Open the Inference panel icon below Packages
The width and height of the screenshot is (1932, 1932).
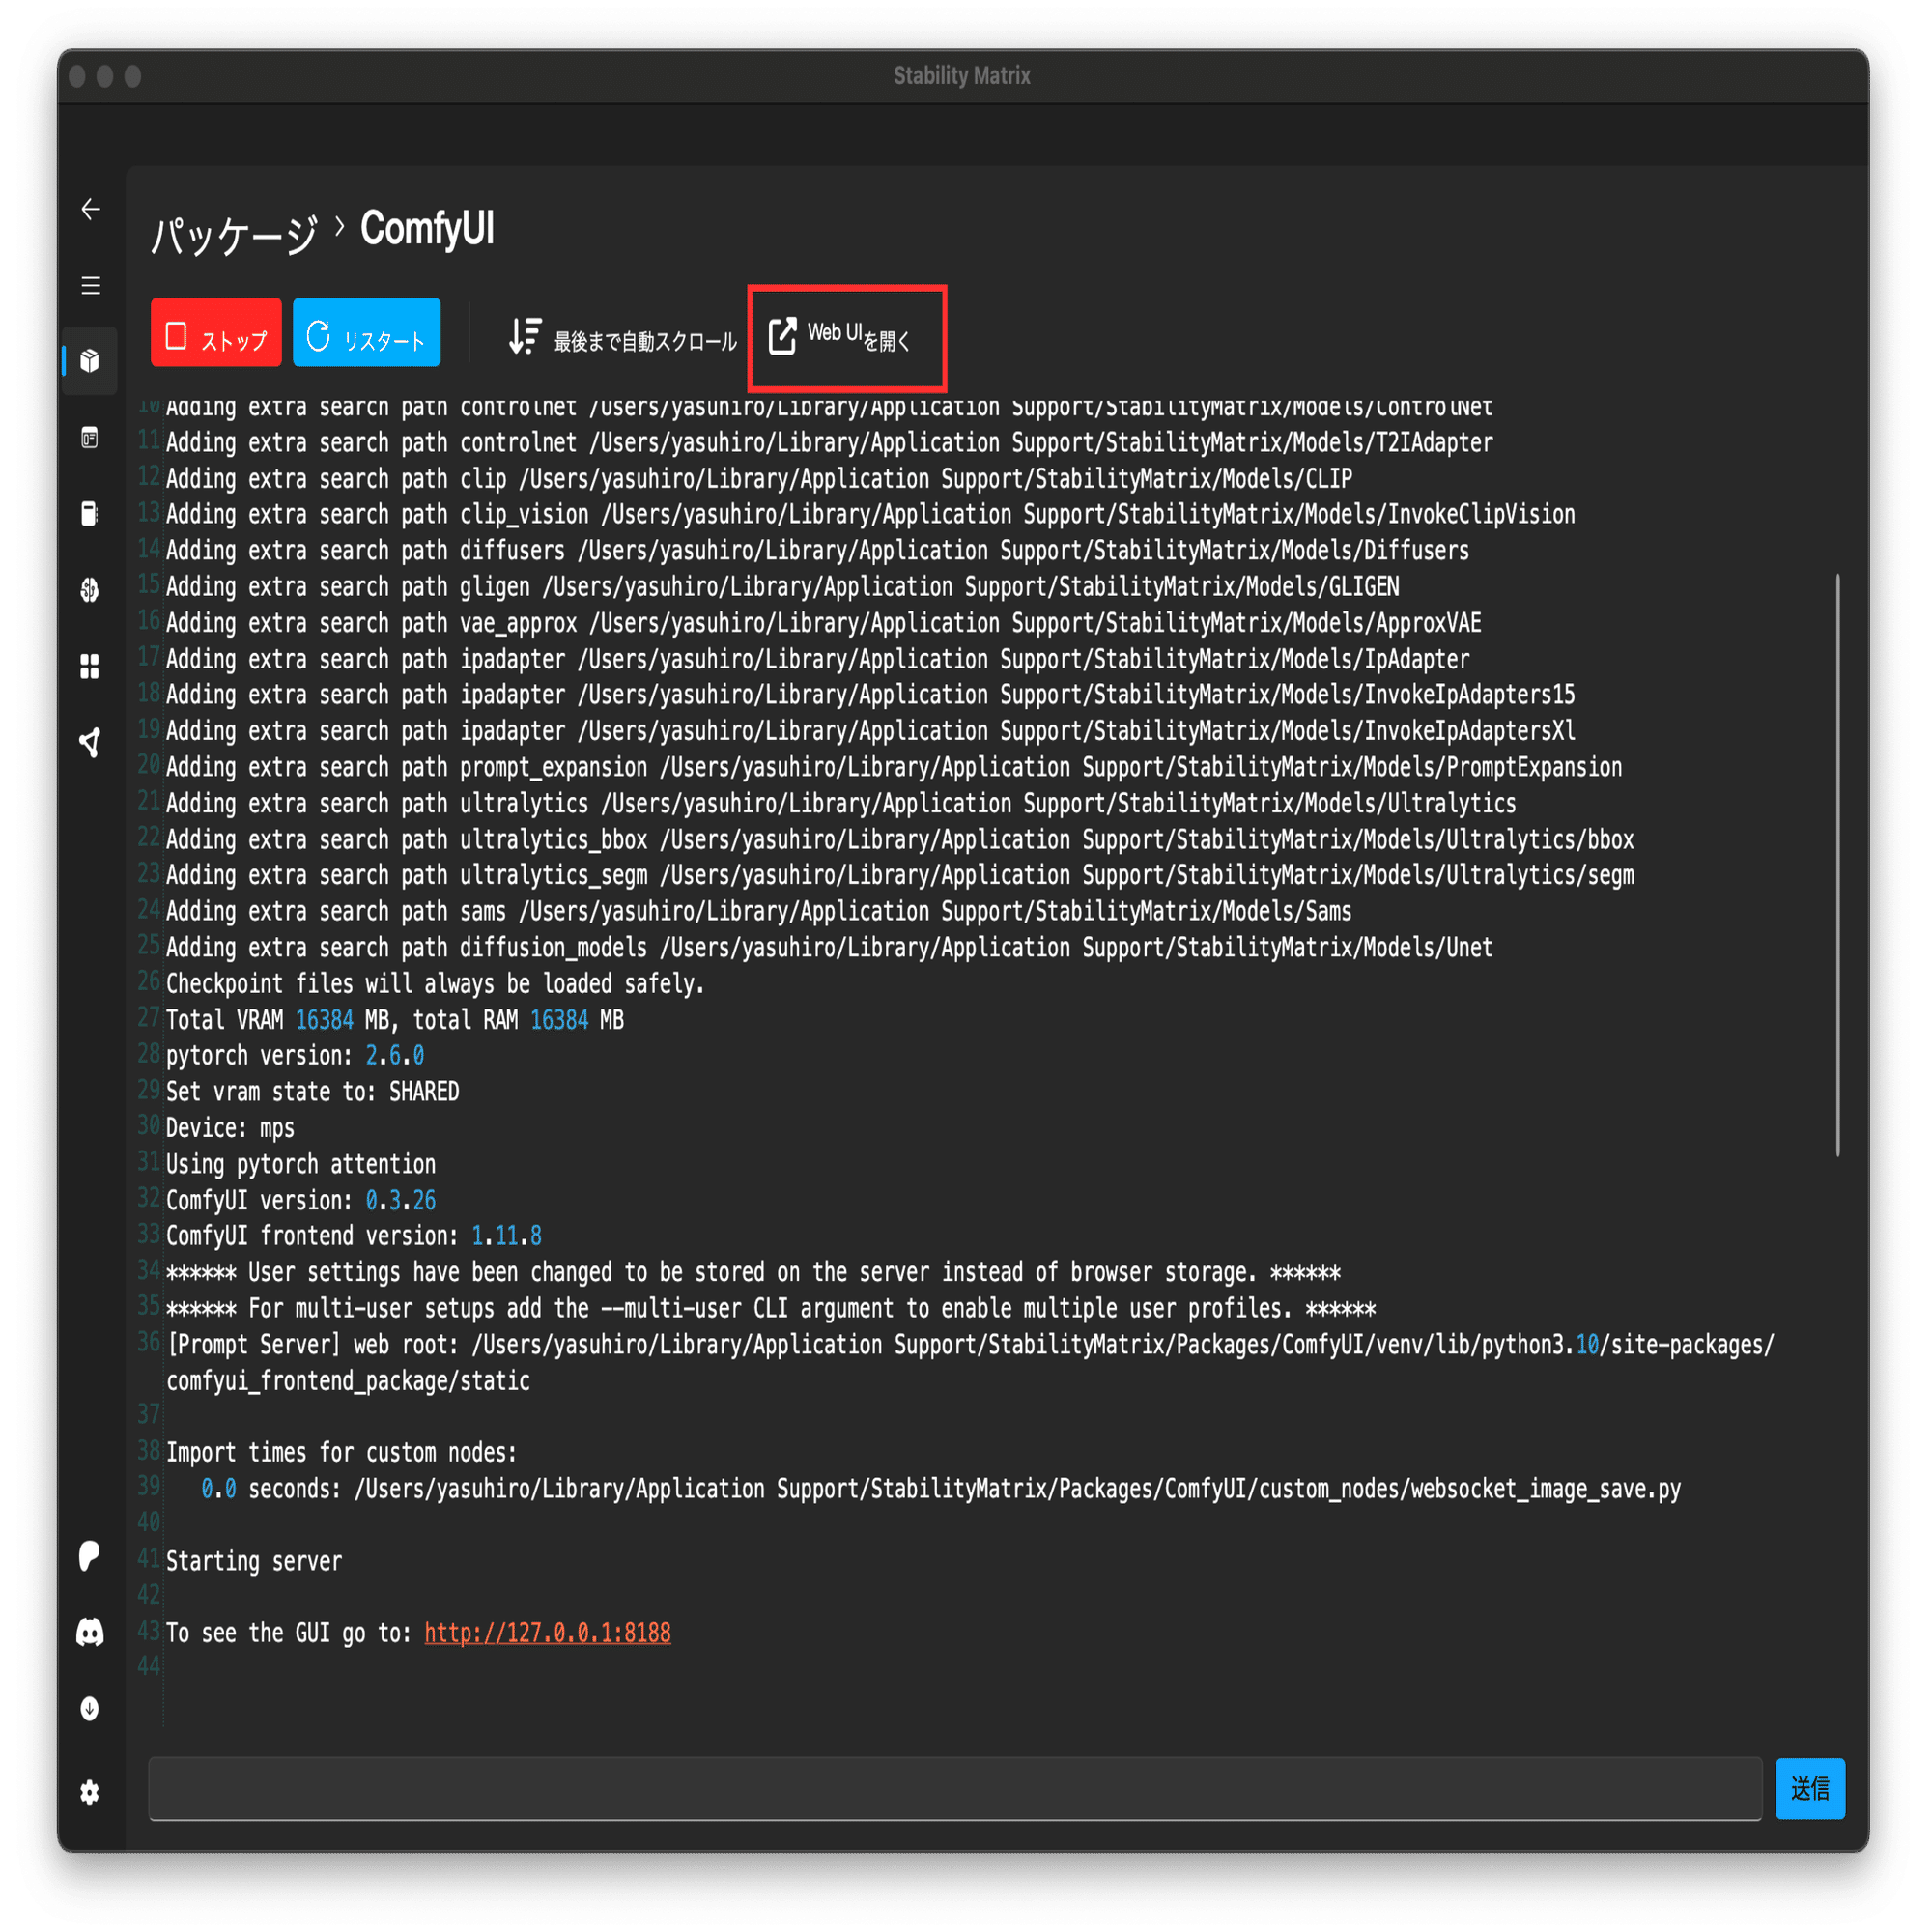pos(90,438)
